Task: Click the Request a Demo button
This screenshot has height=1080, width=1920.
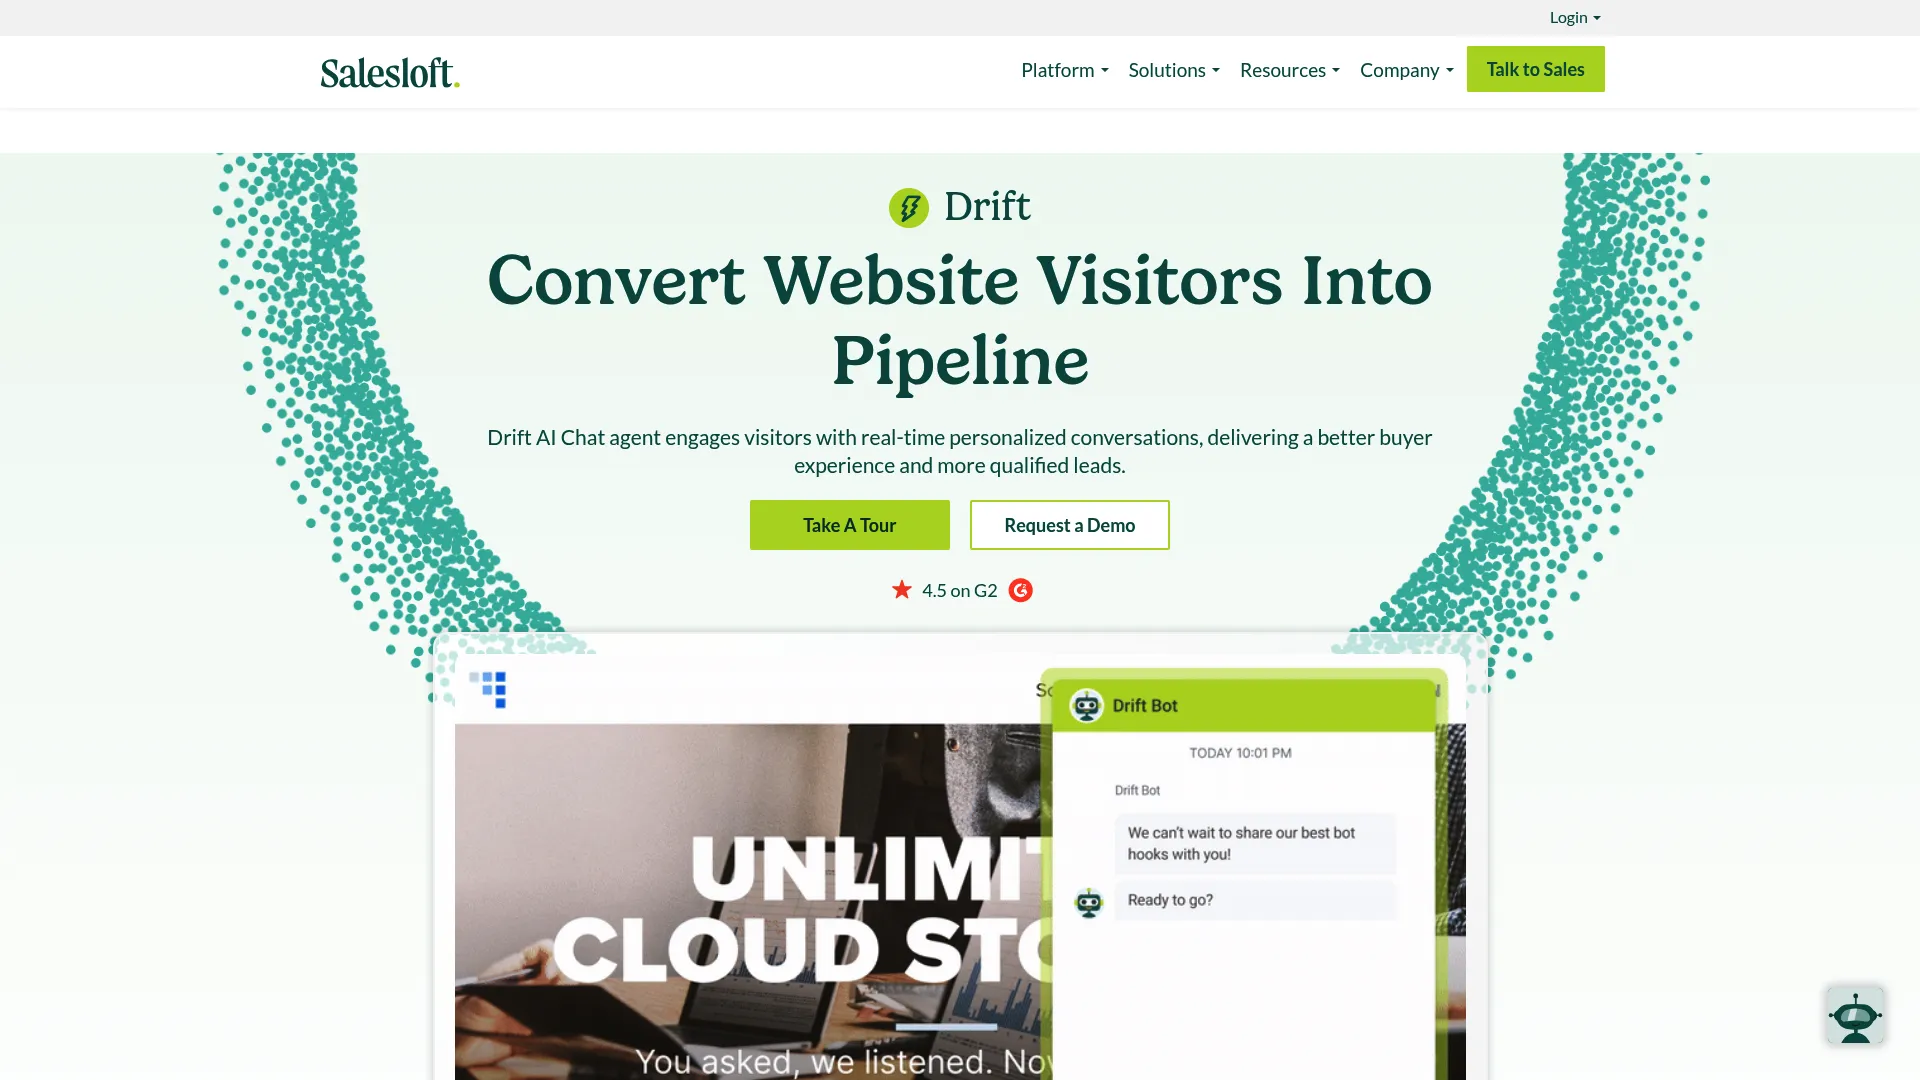Action: (1069, 525)
